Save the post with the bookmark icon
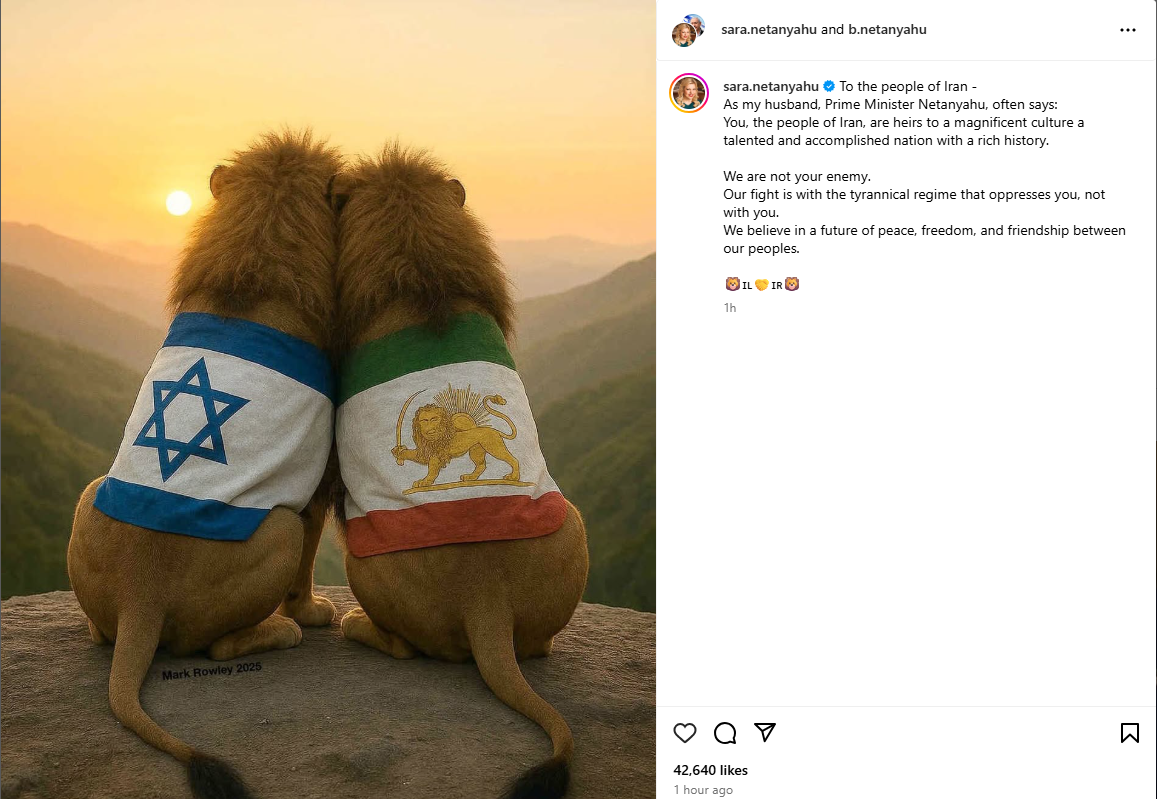The width and height of the screenshot is (1157, 799). 1129,733
